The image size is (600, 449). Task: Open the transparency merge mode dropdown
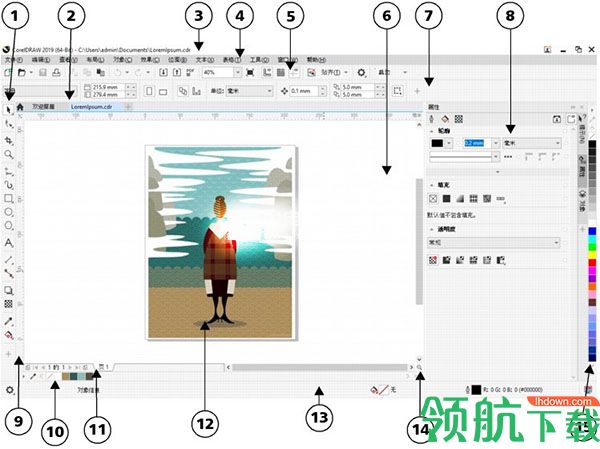tap(493, 243)
